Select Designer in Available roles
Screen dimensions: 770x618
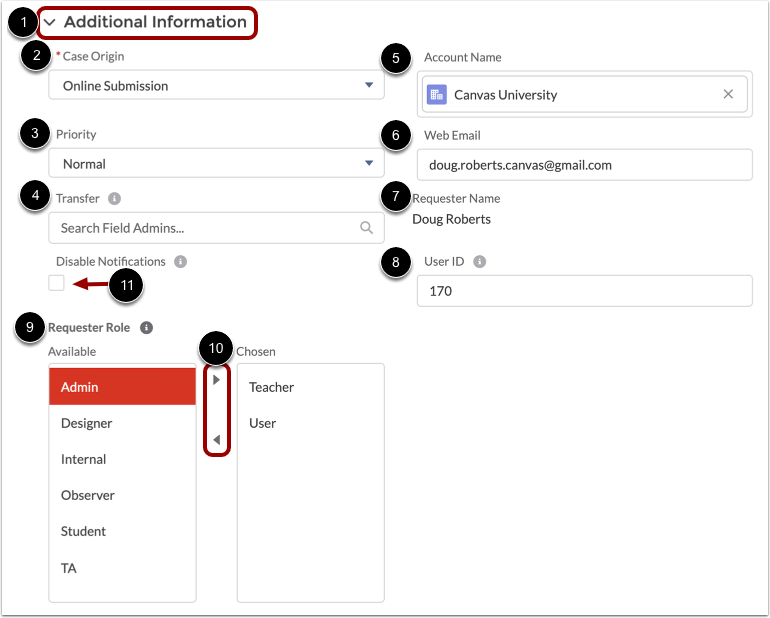(x=122, y=423)
